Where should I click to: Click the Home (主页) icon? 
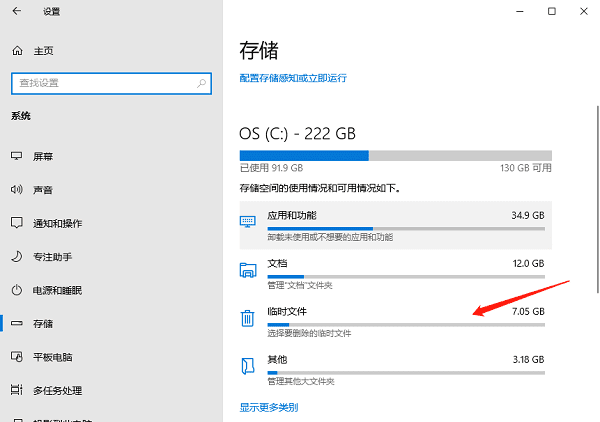tap(17, 51)
